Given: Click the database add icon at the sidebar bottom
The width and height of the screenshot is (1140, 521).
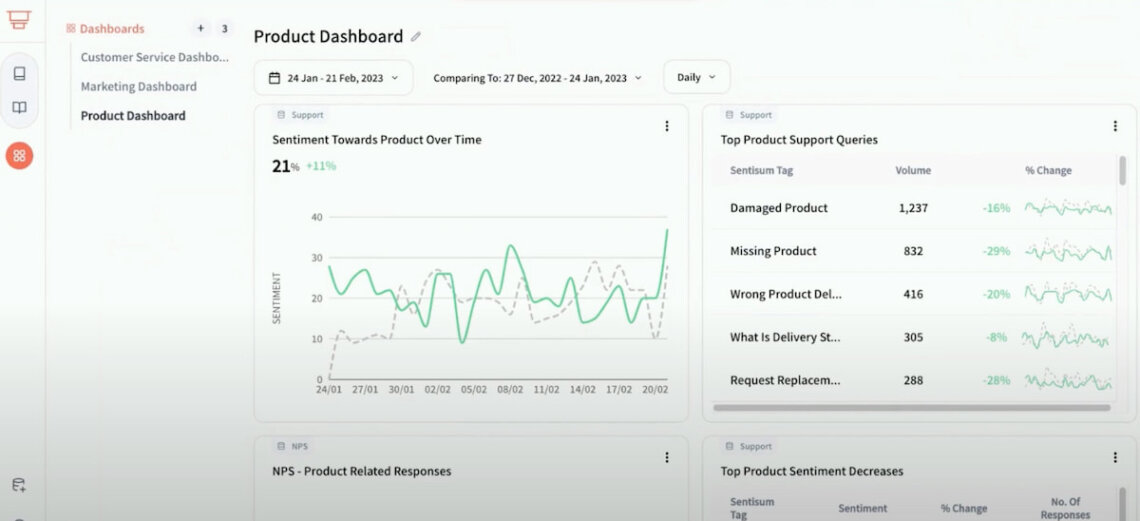Looking at the screenshot, I should 20,485.
